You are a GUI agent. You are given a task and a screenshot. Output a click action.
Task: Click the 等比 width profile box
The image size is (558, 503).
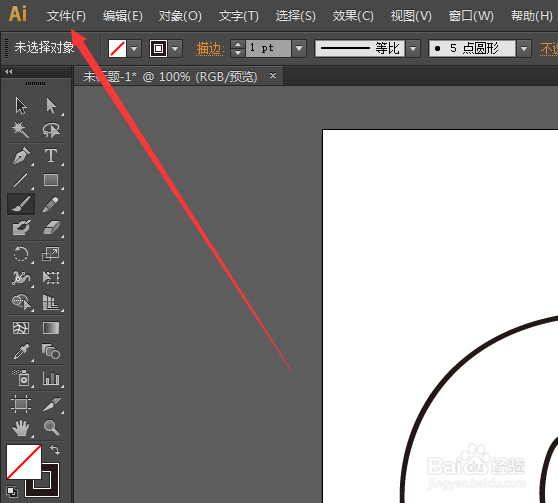pyautogui.click(x=360, y=48)
